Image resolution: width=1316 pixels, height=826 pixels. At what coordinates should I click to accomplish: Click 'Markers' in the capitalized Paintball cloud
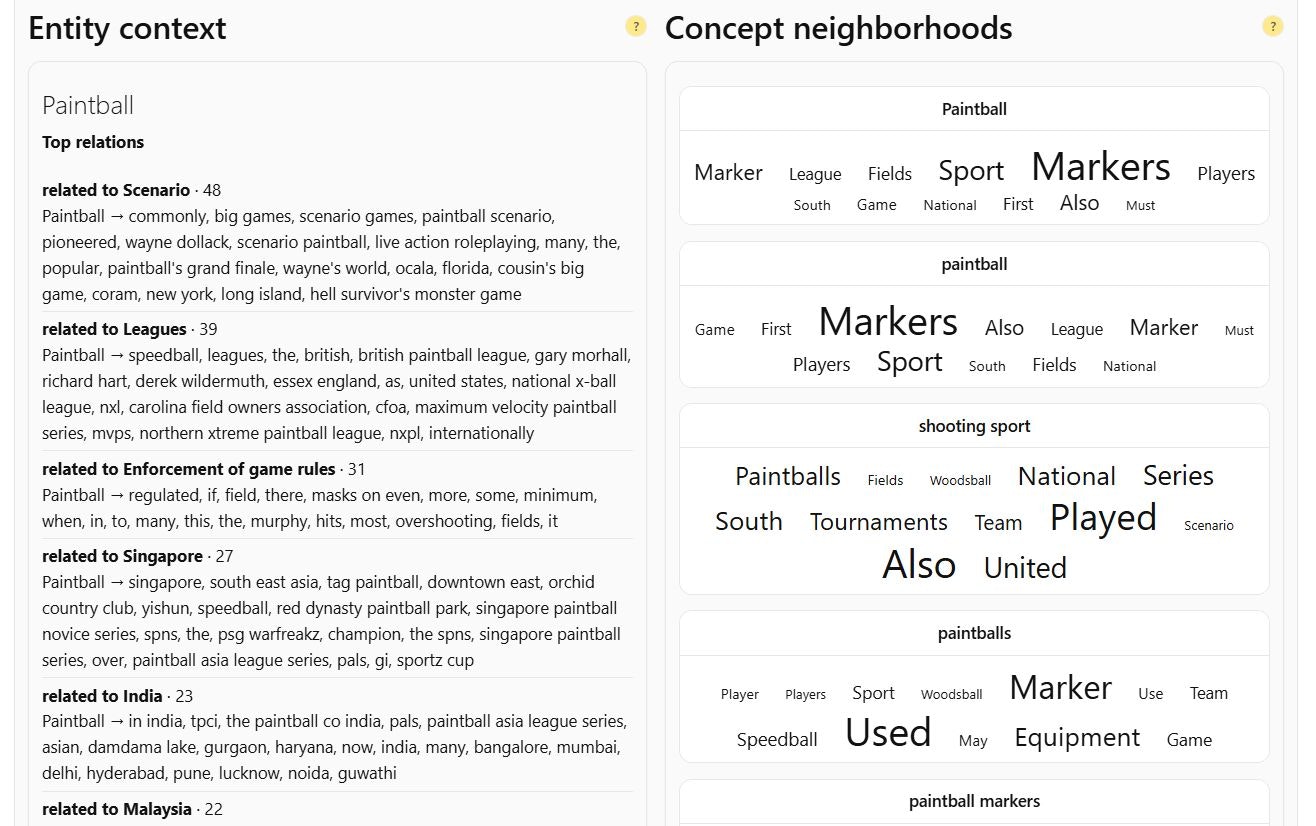[x=1100, y=167]
